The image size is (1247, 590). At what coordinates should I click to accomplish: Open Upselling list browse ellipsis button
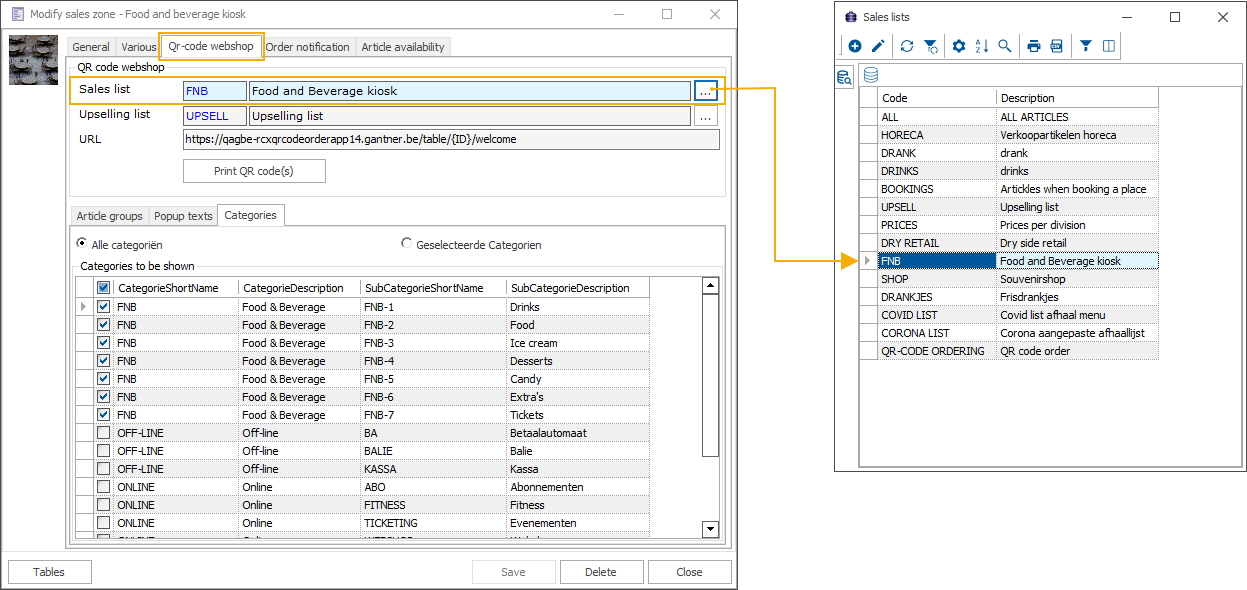click(706, 117)
